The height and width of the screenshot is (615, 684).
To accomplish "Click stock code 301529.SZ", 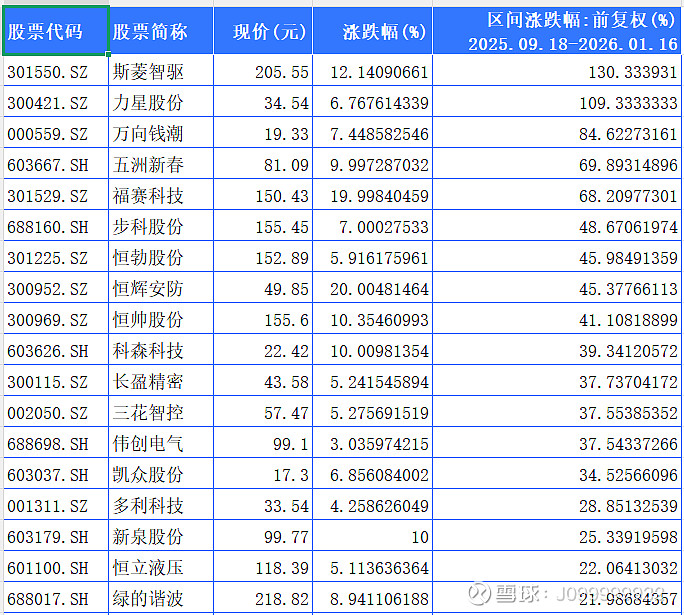I will pos(48,196).
